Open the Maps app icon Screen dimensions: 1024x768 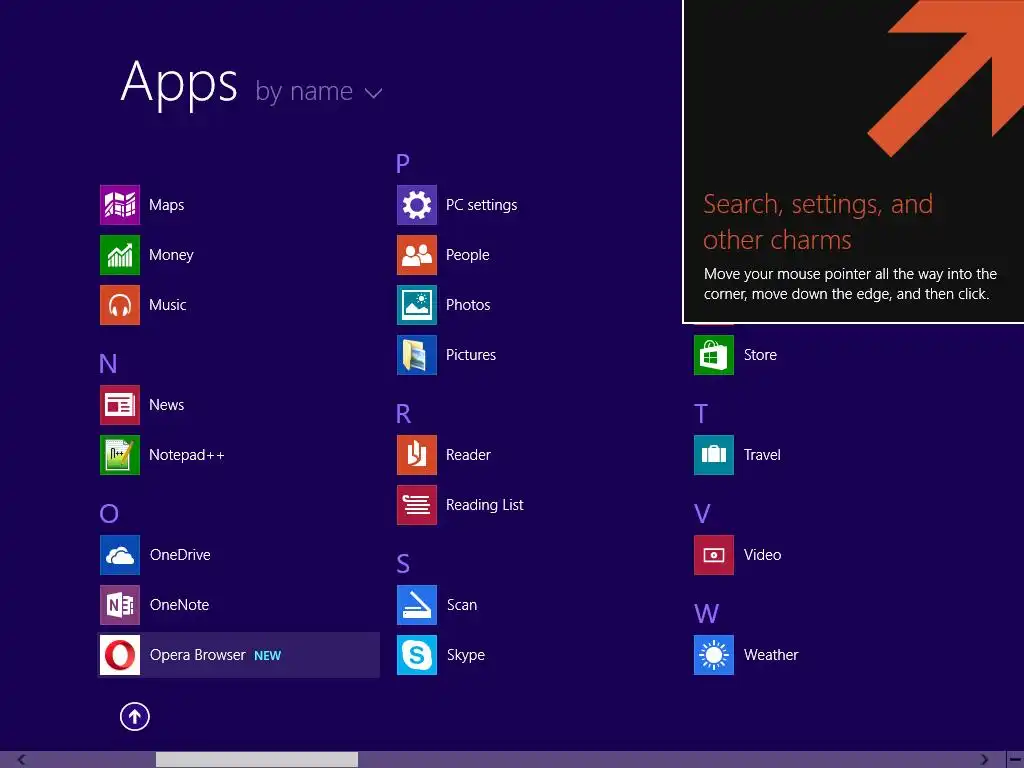click(120, 204)
